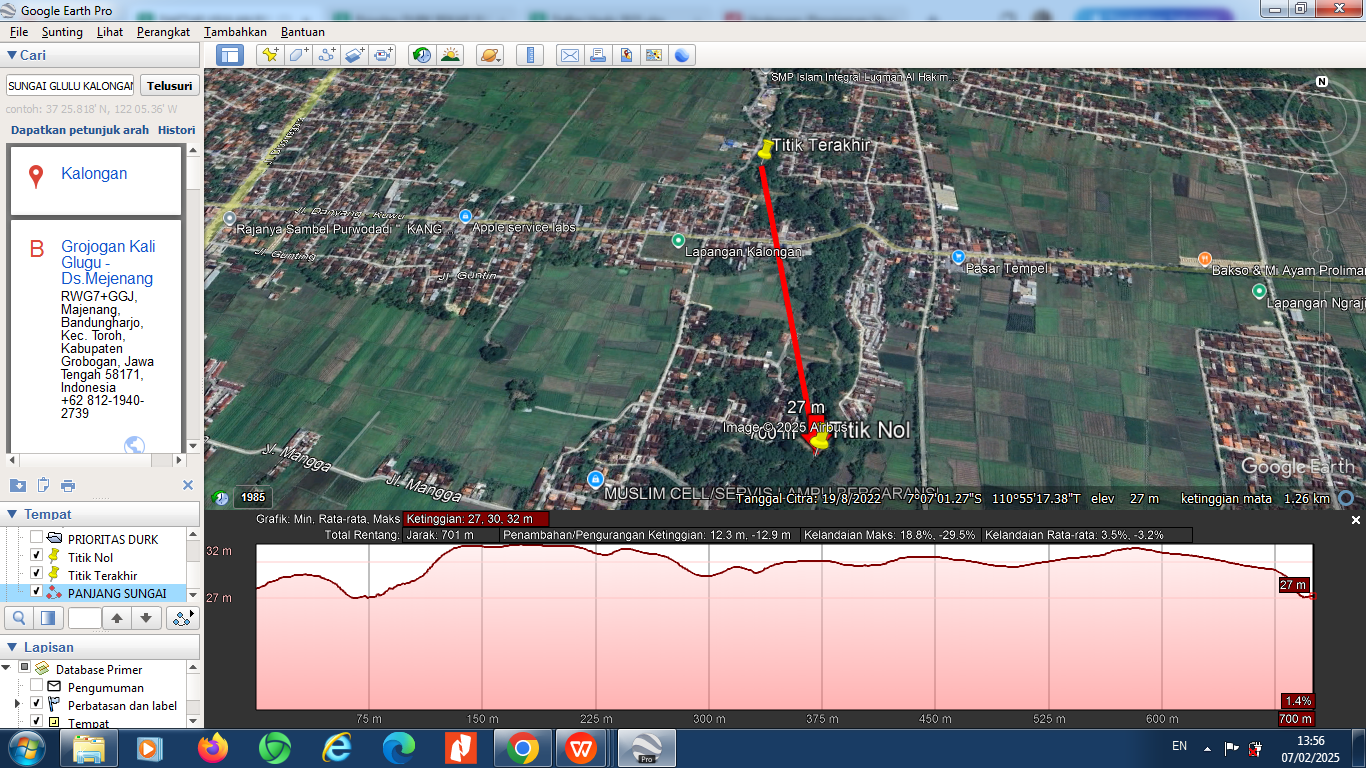
Task: Print search results icon
Action: tap(68, 485)
